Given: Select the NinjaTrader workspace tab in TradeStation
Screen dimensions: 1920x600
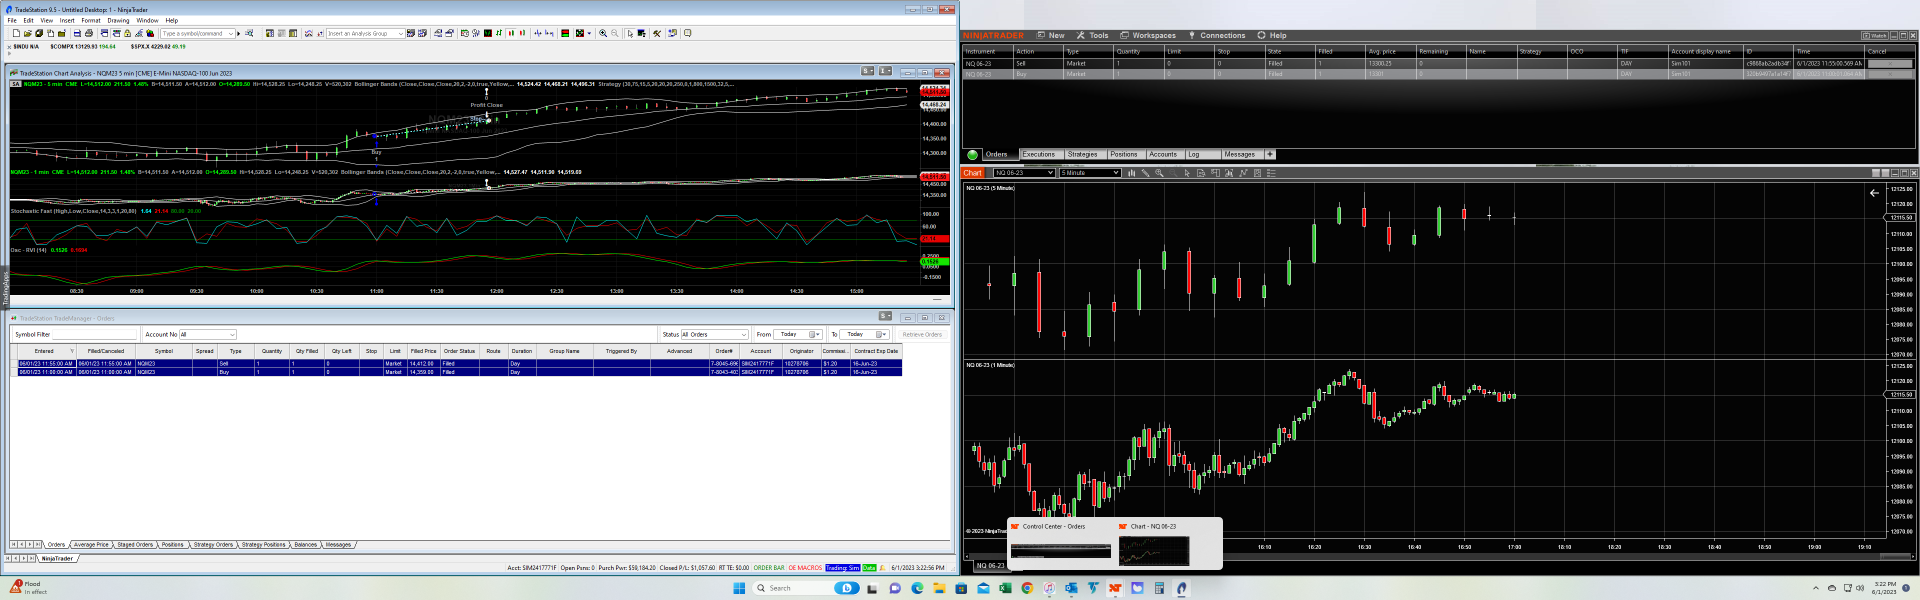Looking at the screenshot, I should coord(57,558).
